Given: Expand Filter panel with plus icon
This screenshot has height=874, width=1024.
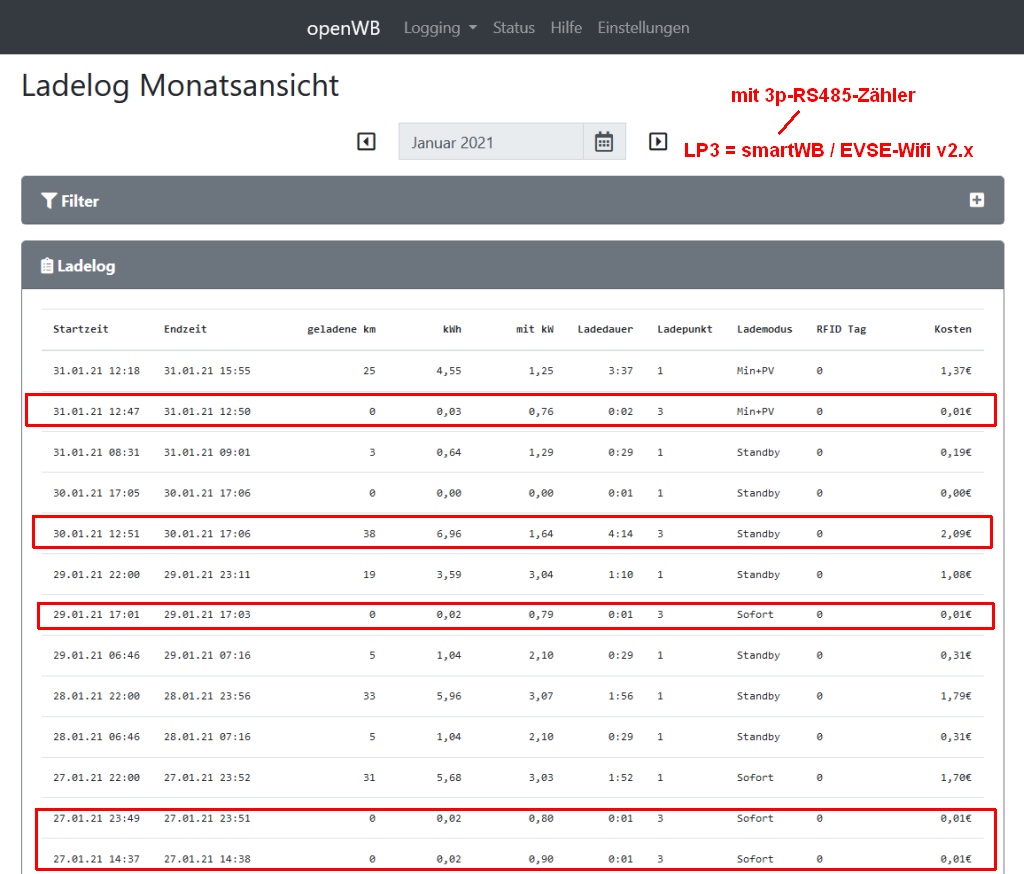Looking at the screenshot, I should click(976, 200).
